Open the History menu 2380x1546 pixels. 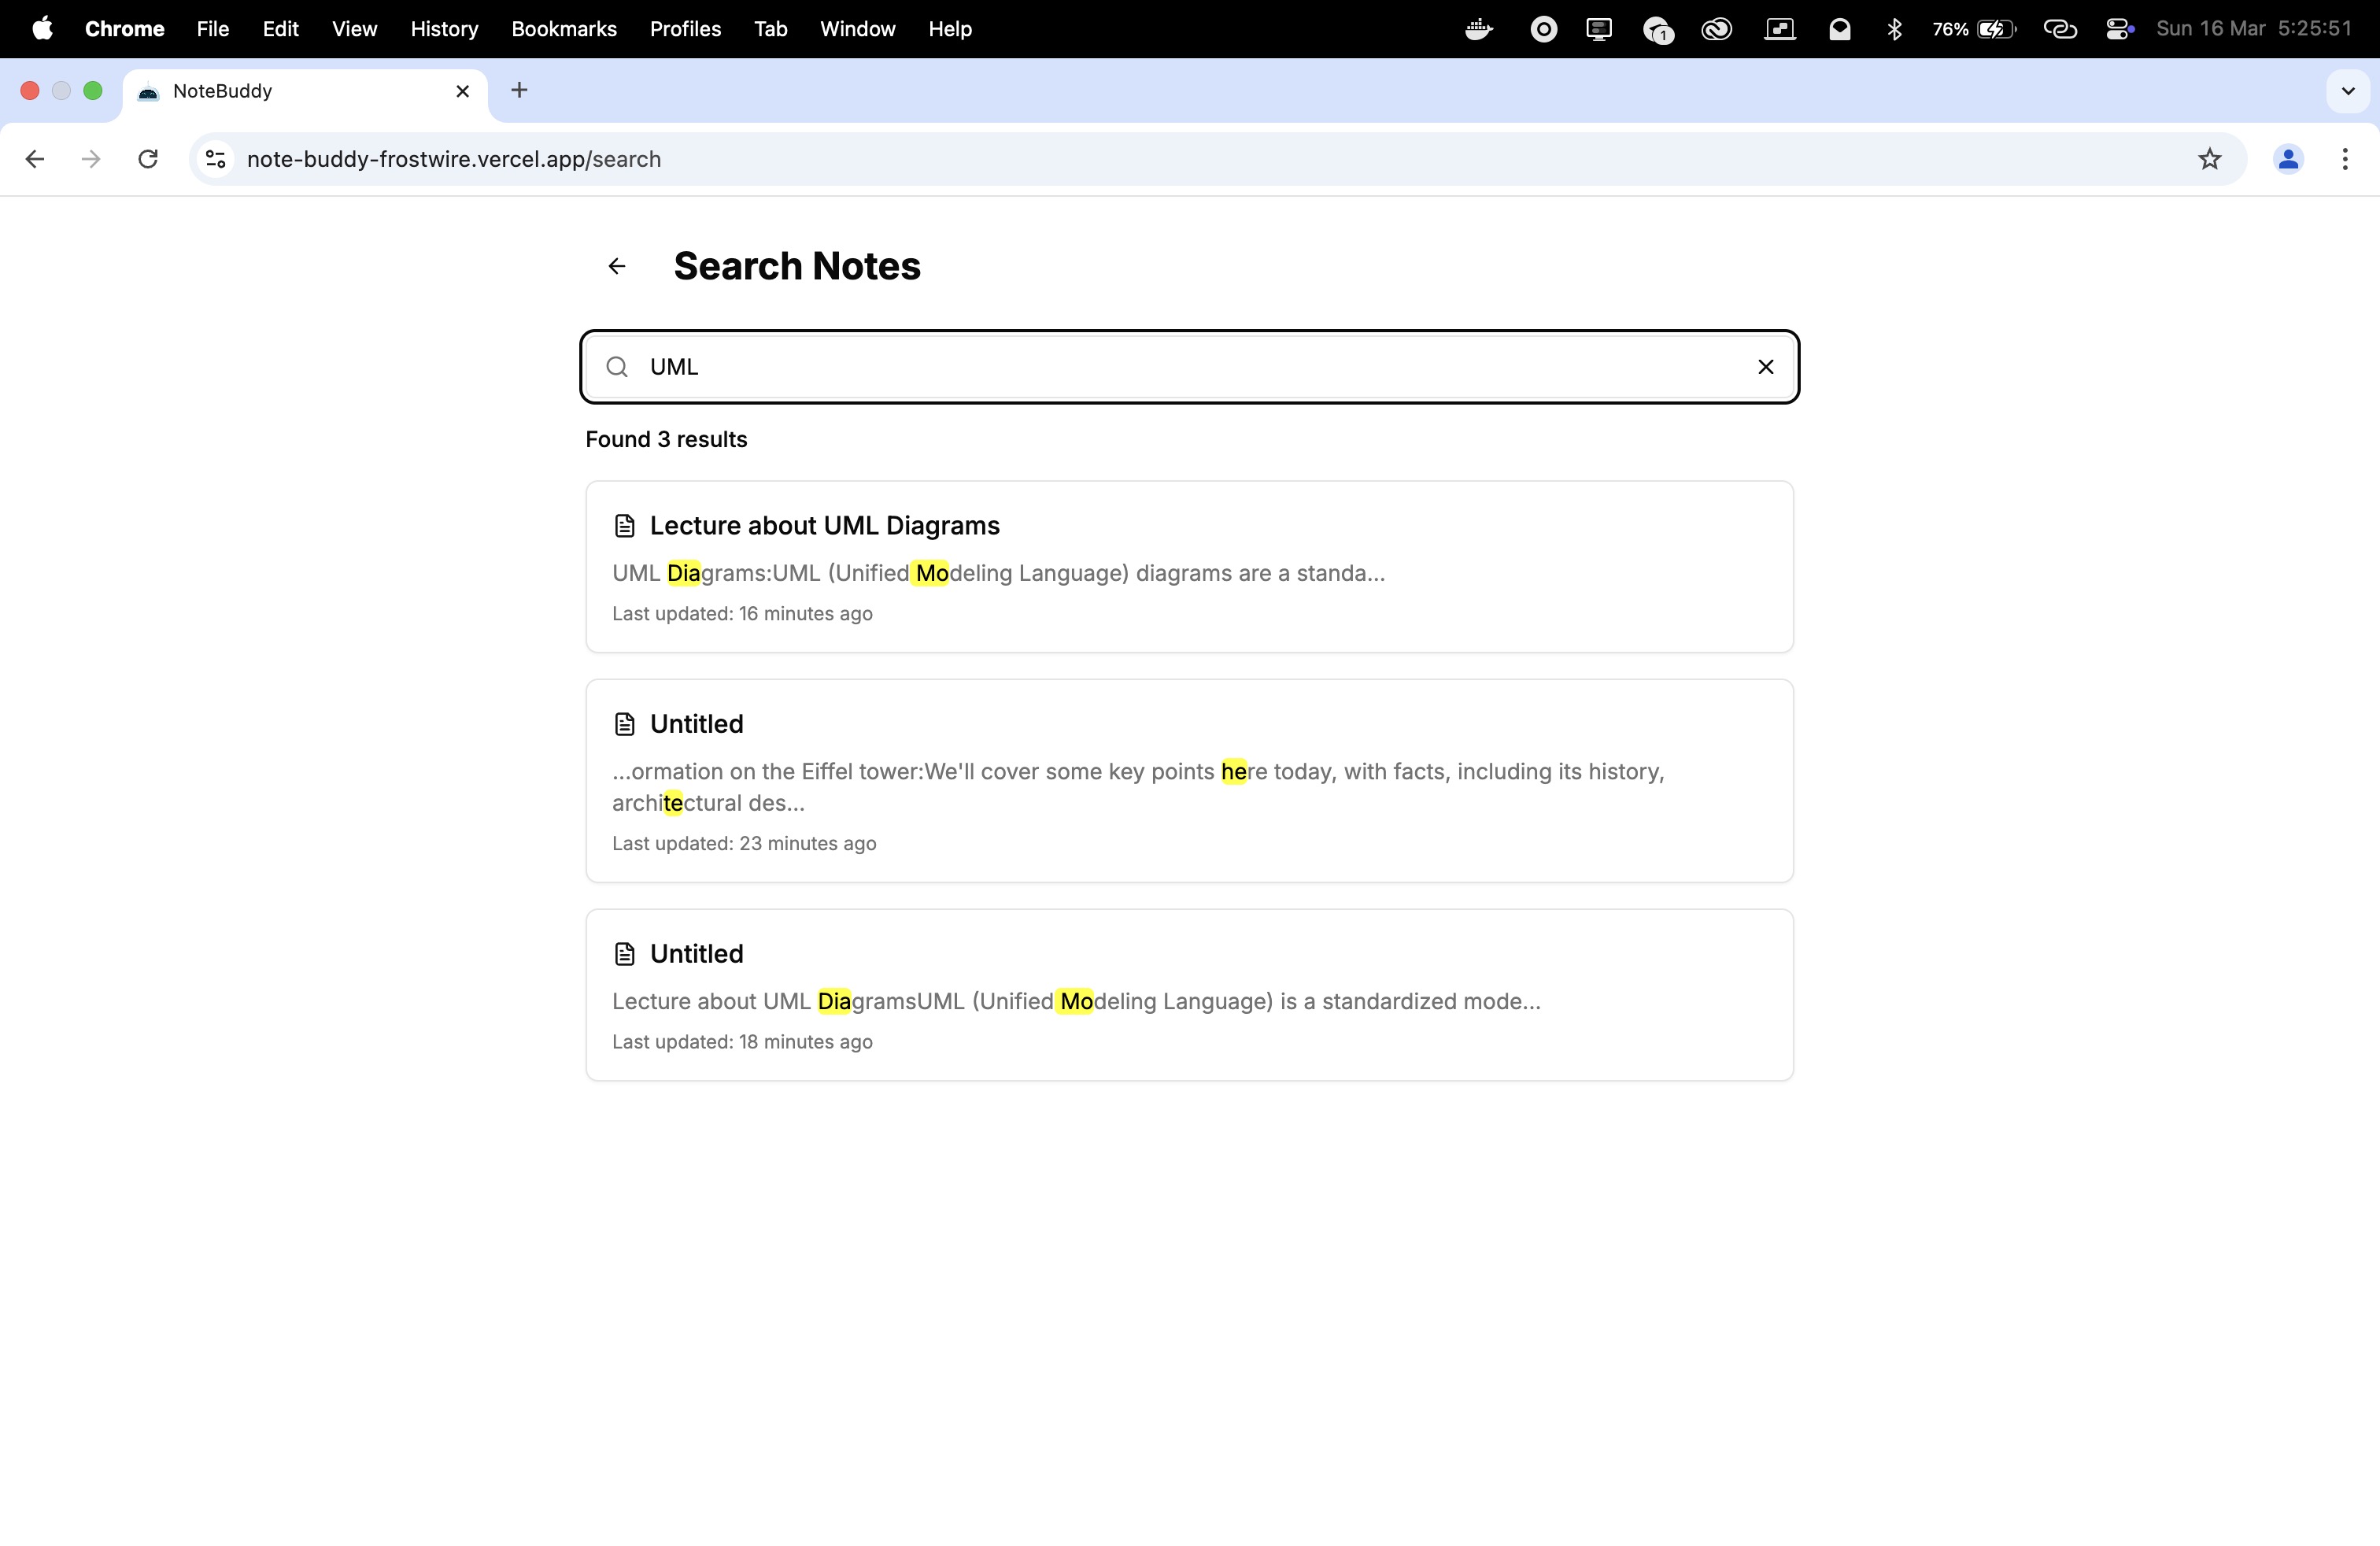coord(444,29)
